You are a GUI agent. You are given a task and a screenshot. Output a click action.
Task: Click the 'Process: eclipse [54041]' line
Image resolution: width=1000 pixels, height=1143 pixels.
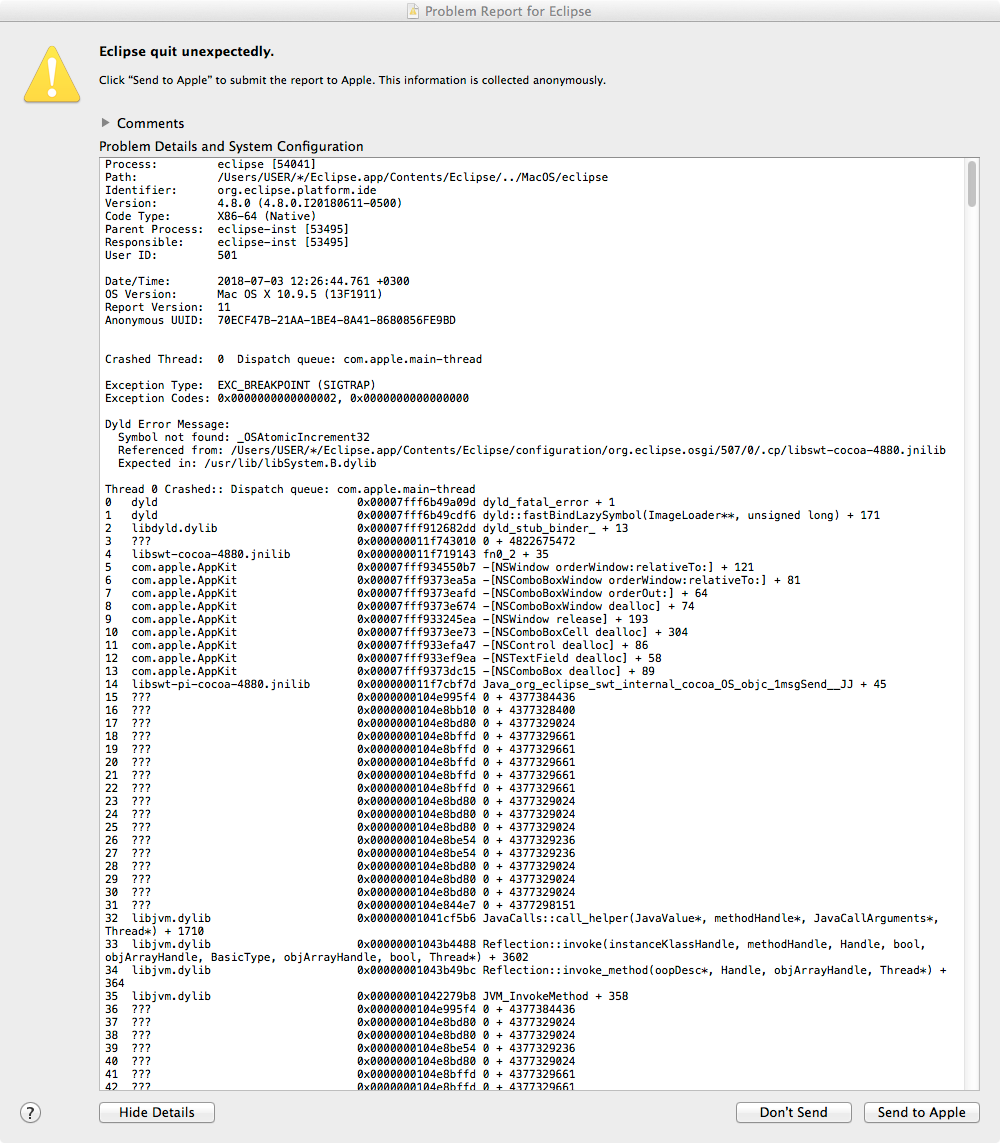point(210,164)
